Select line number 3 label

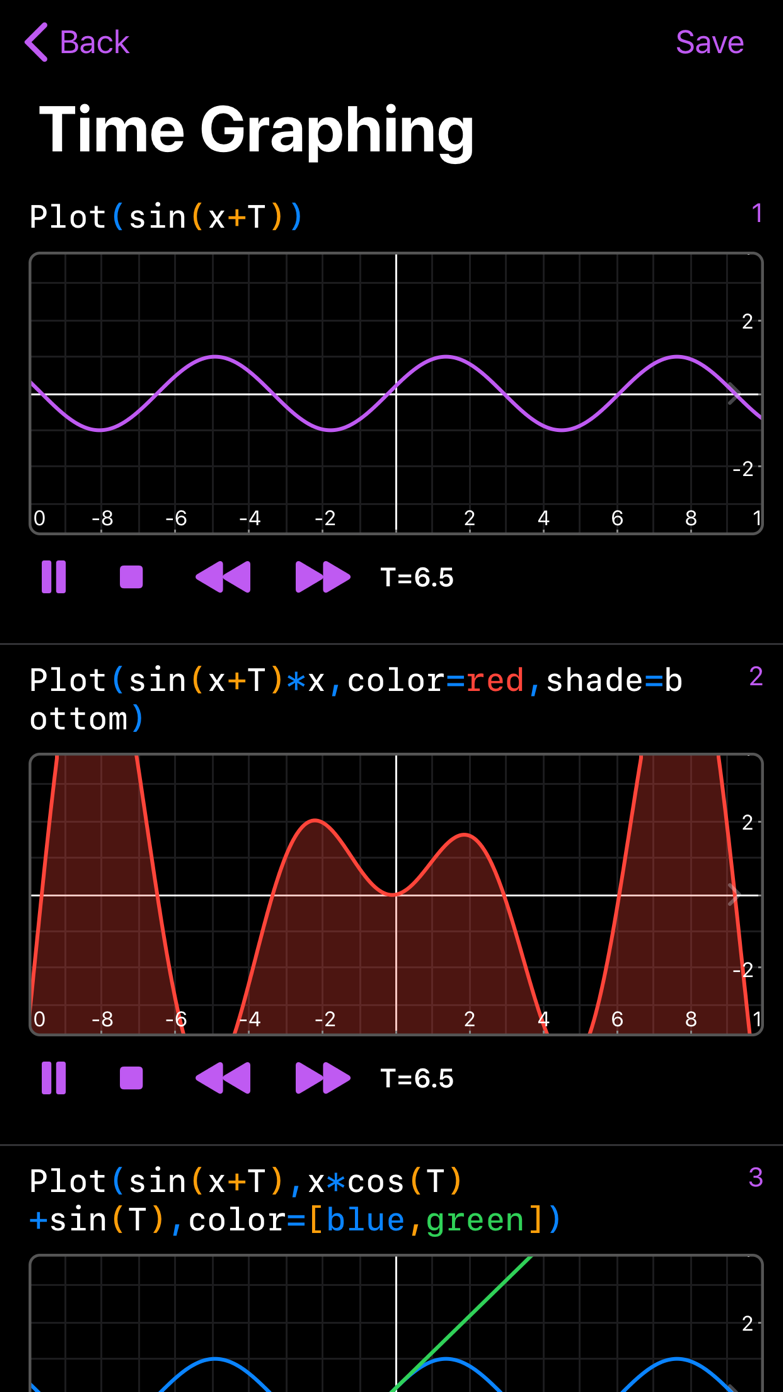point(756,1177)
